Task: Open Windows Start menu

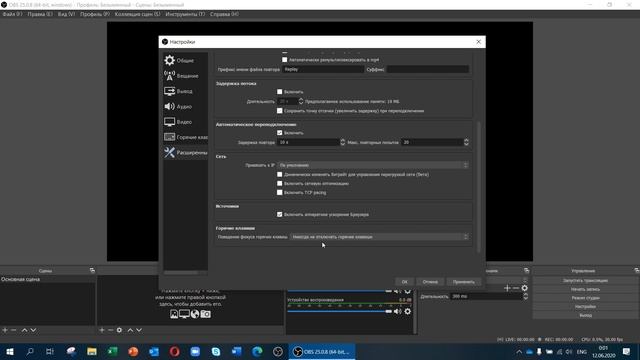Action: [x=10, y=351]
